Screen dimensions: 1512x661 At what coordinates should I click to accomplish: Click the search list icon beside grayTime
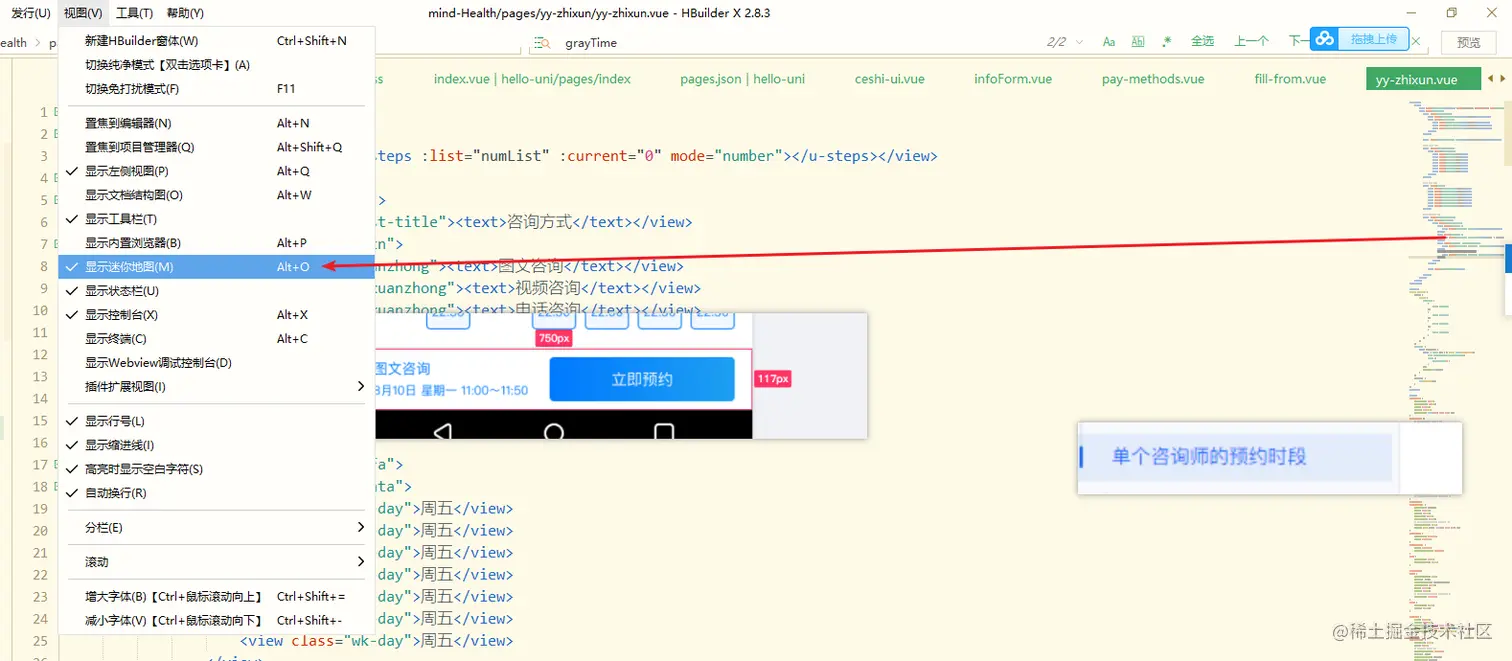[x=543, y=43]
